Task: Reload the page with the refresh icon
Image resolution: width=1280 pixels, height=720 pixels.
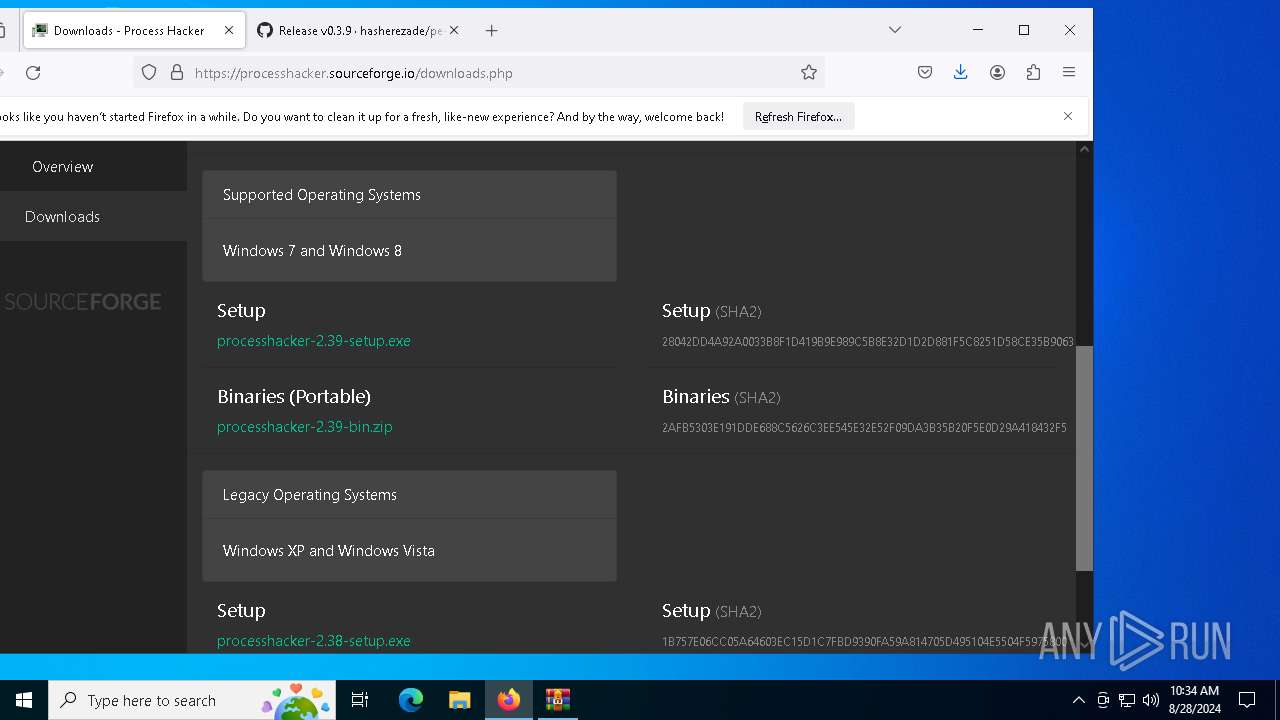Action: coord(33,72)
